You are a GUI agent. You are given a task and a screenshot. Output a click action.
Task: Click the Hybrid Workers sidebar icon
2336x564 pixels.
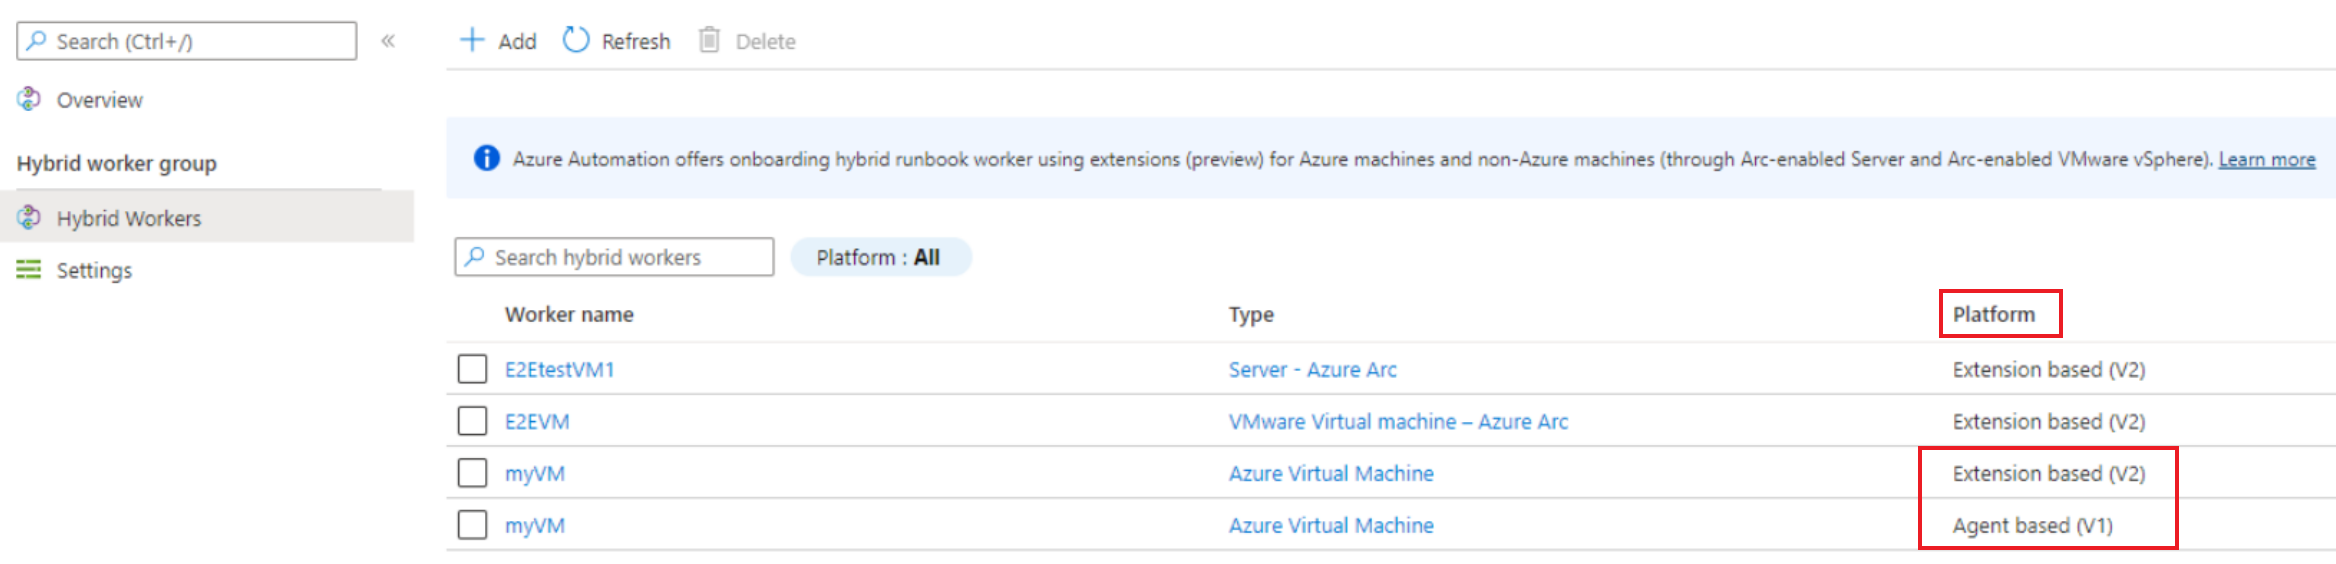point(29,217)
